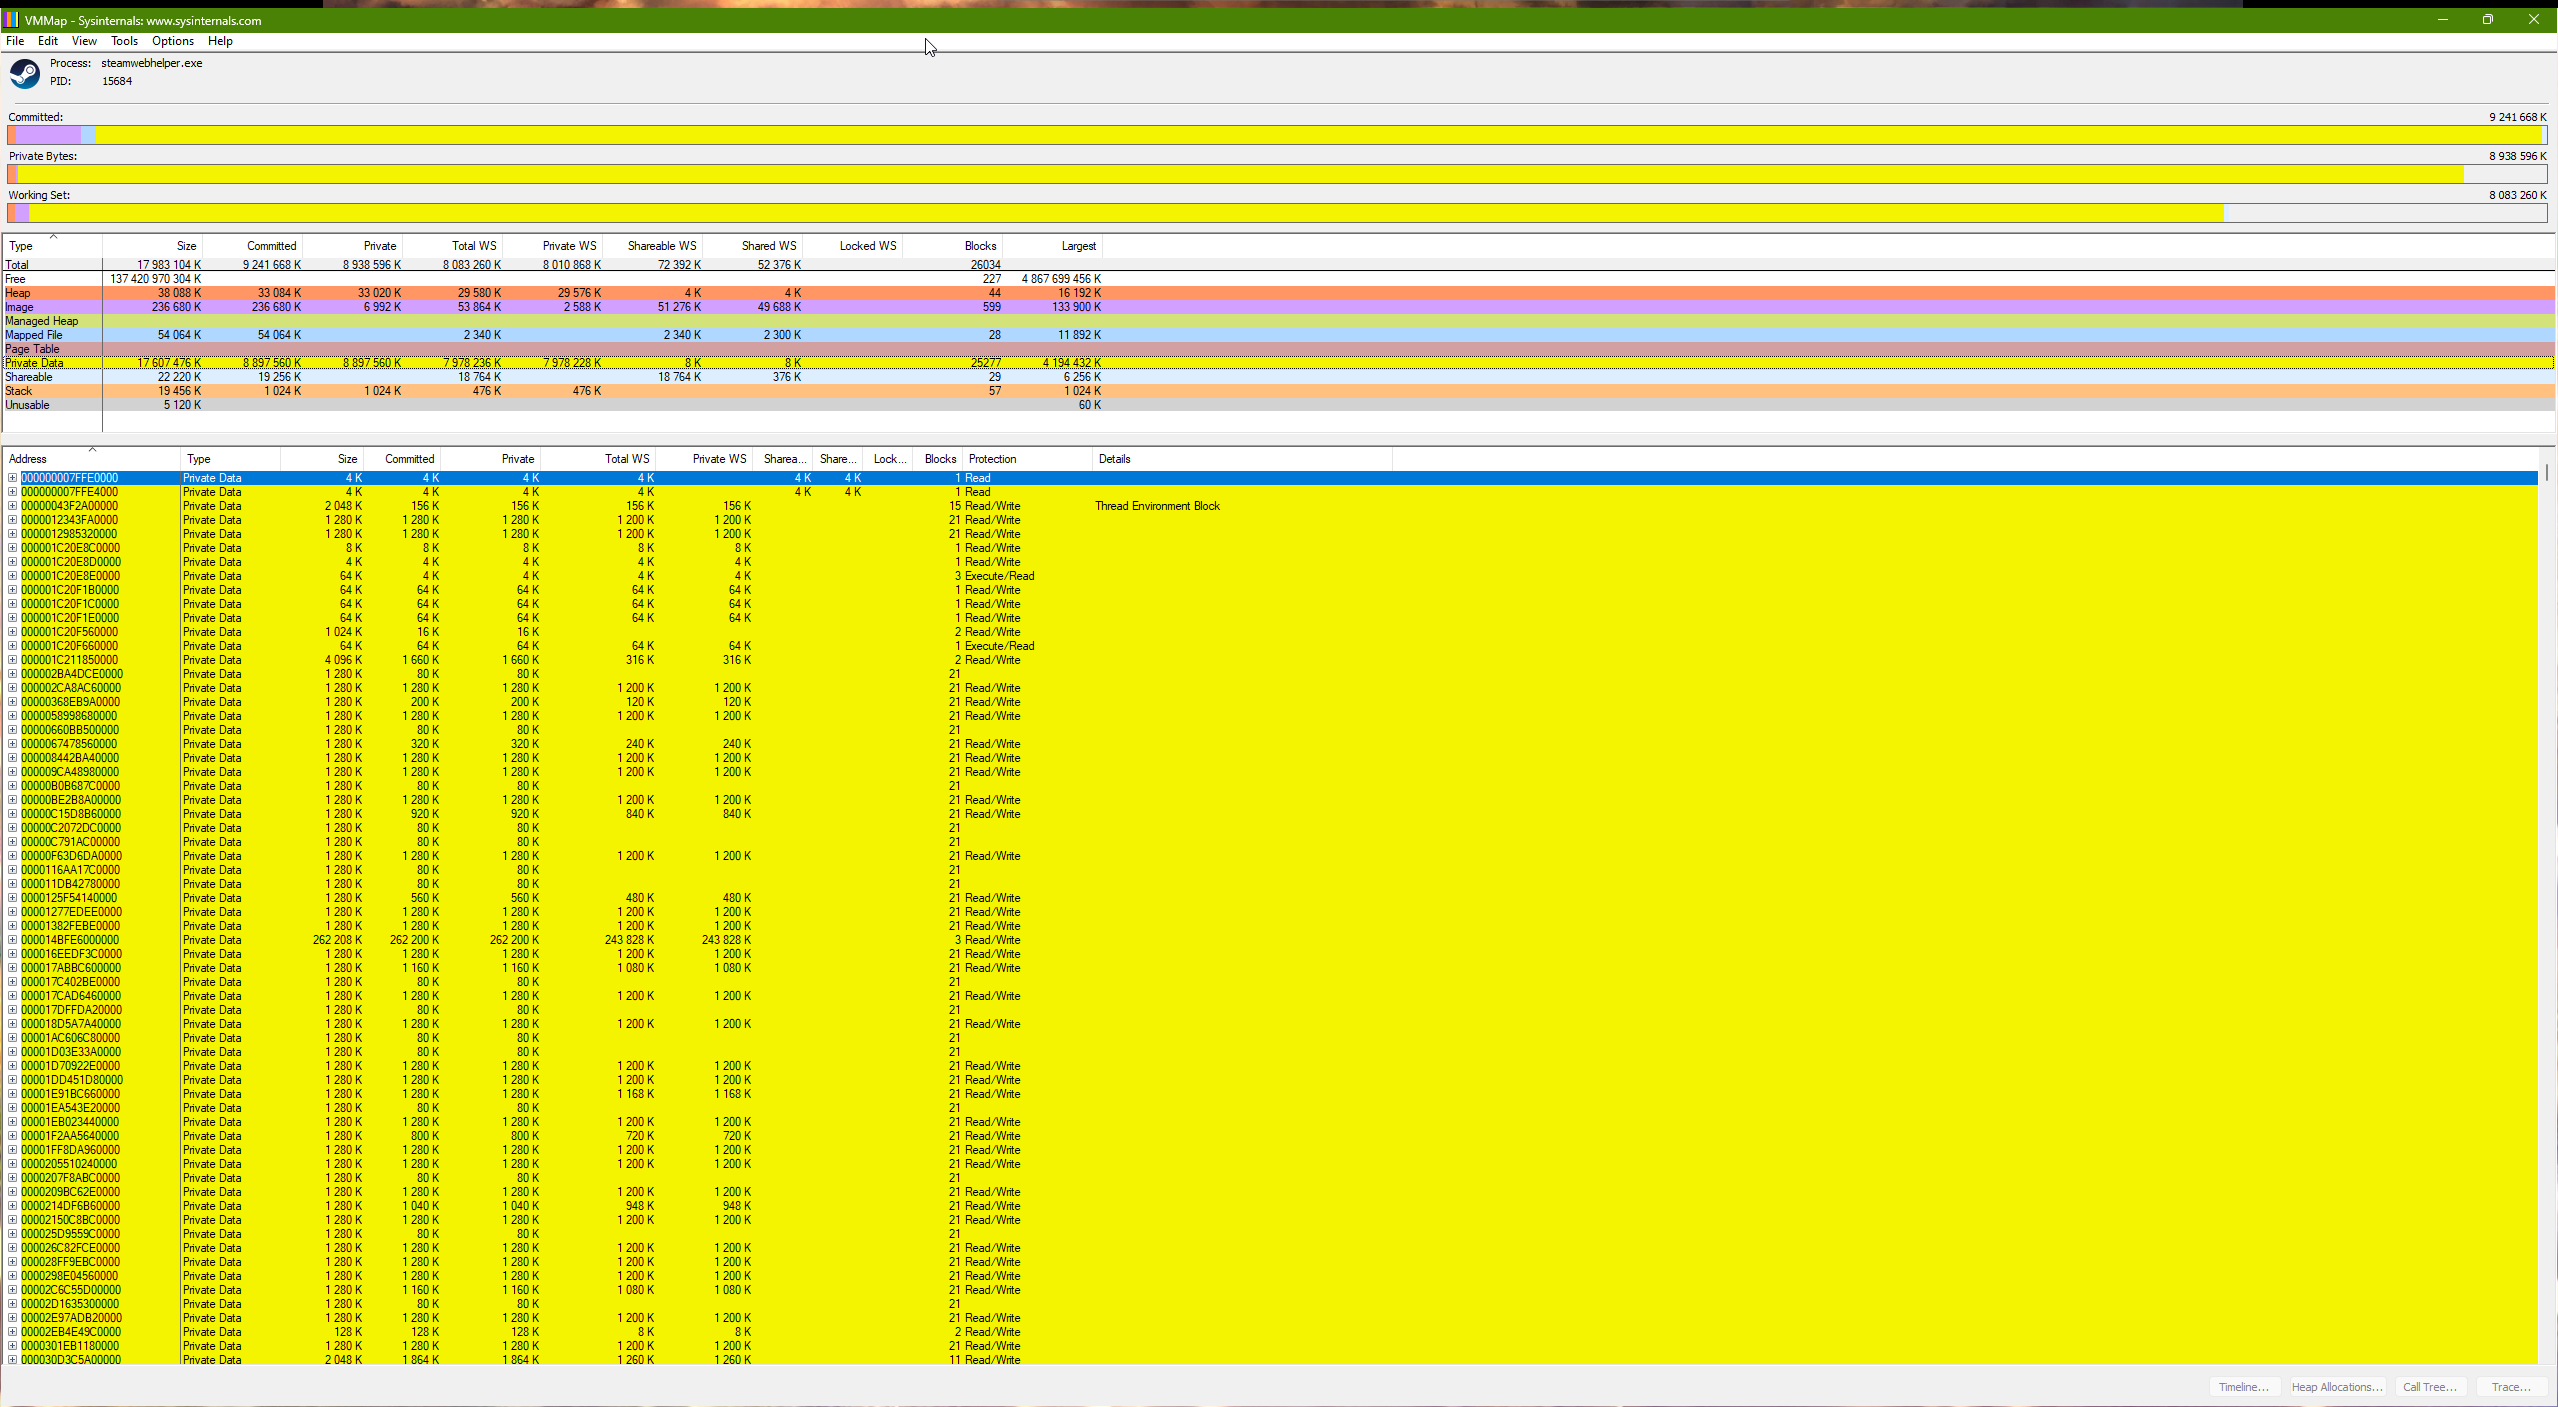Open the View menu
Viewport: 2558px width, 1407px height.
(84, 41)
